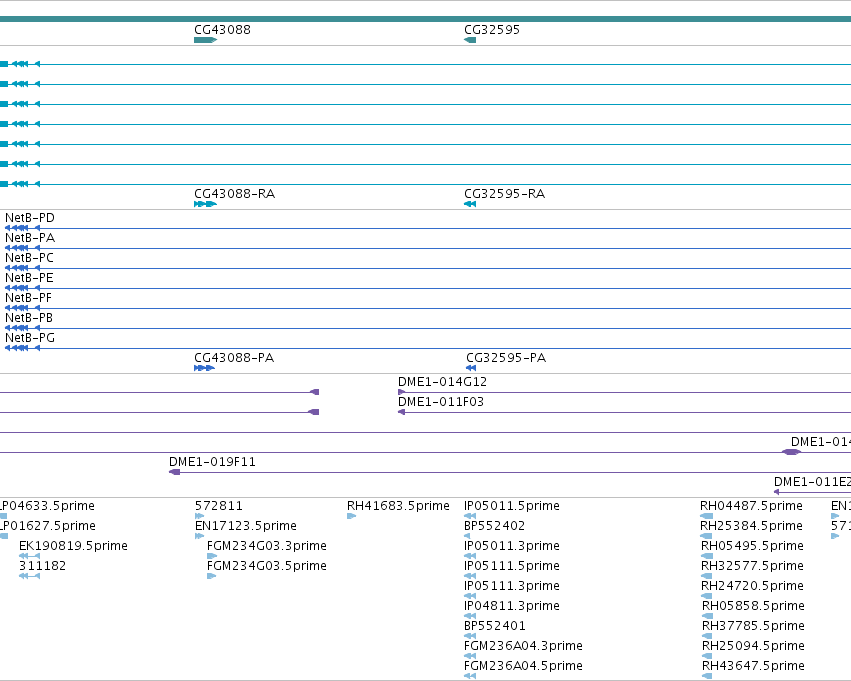The height and width of the screenshot is (681, 851).
Task: Click the FGM234G03.3prime EST label
Action: click(x=266, y=546)
